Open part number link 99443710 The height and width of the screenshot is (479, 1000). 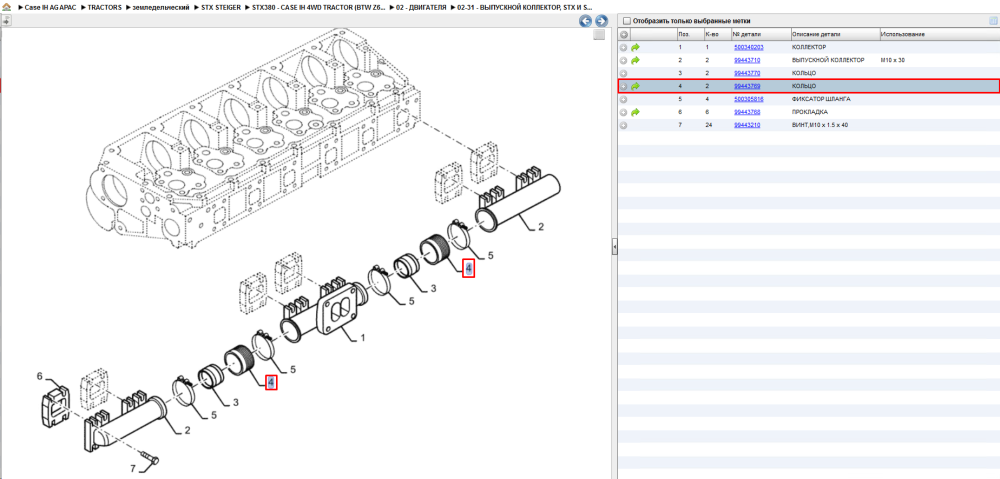coord(746,60)
